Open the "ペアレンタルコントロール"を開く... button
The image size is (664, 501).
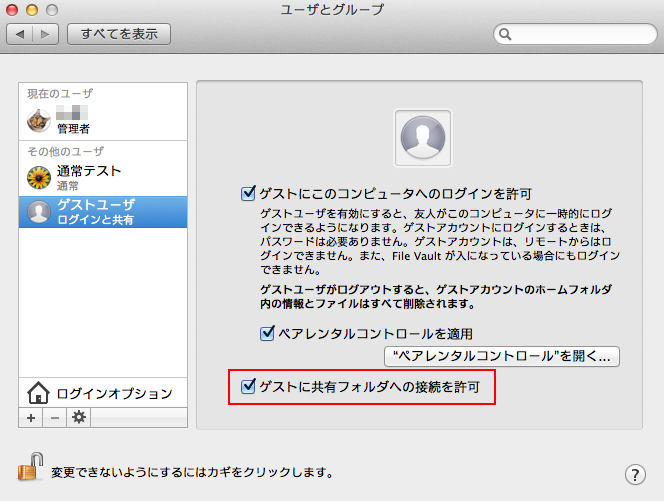tap(502, 356)
